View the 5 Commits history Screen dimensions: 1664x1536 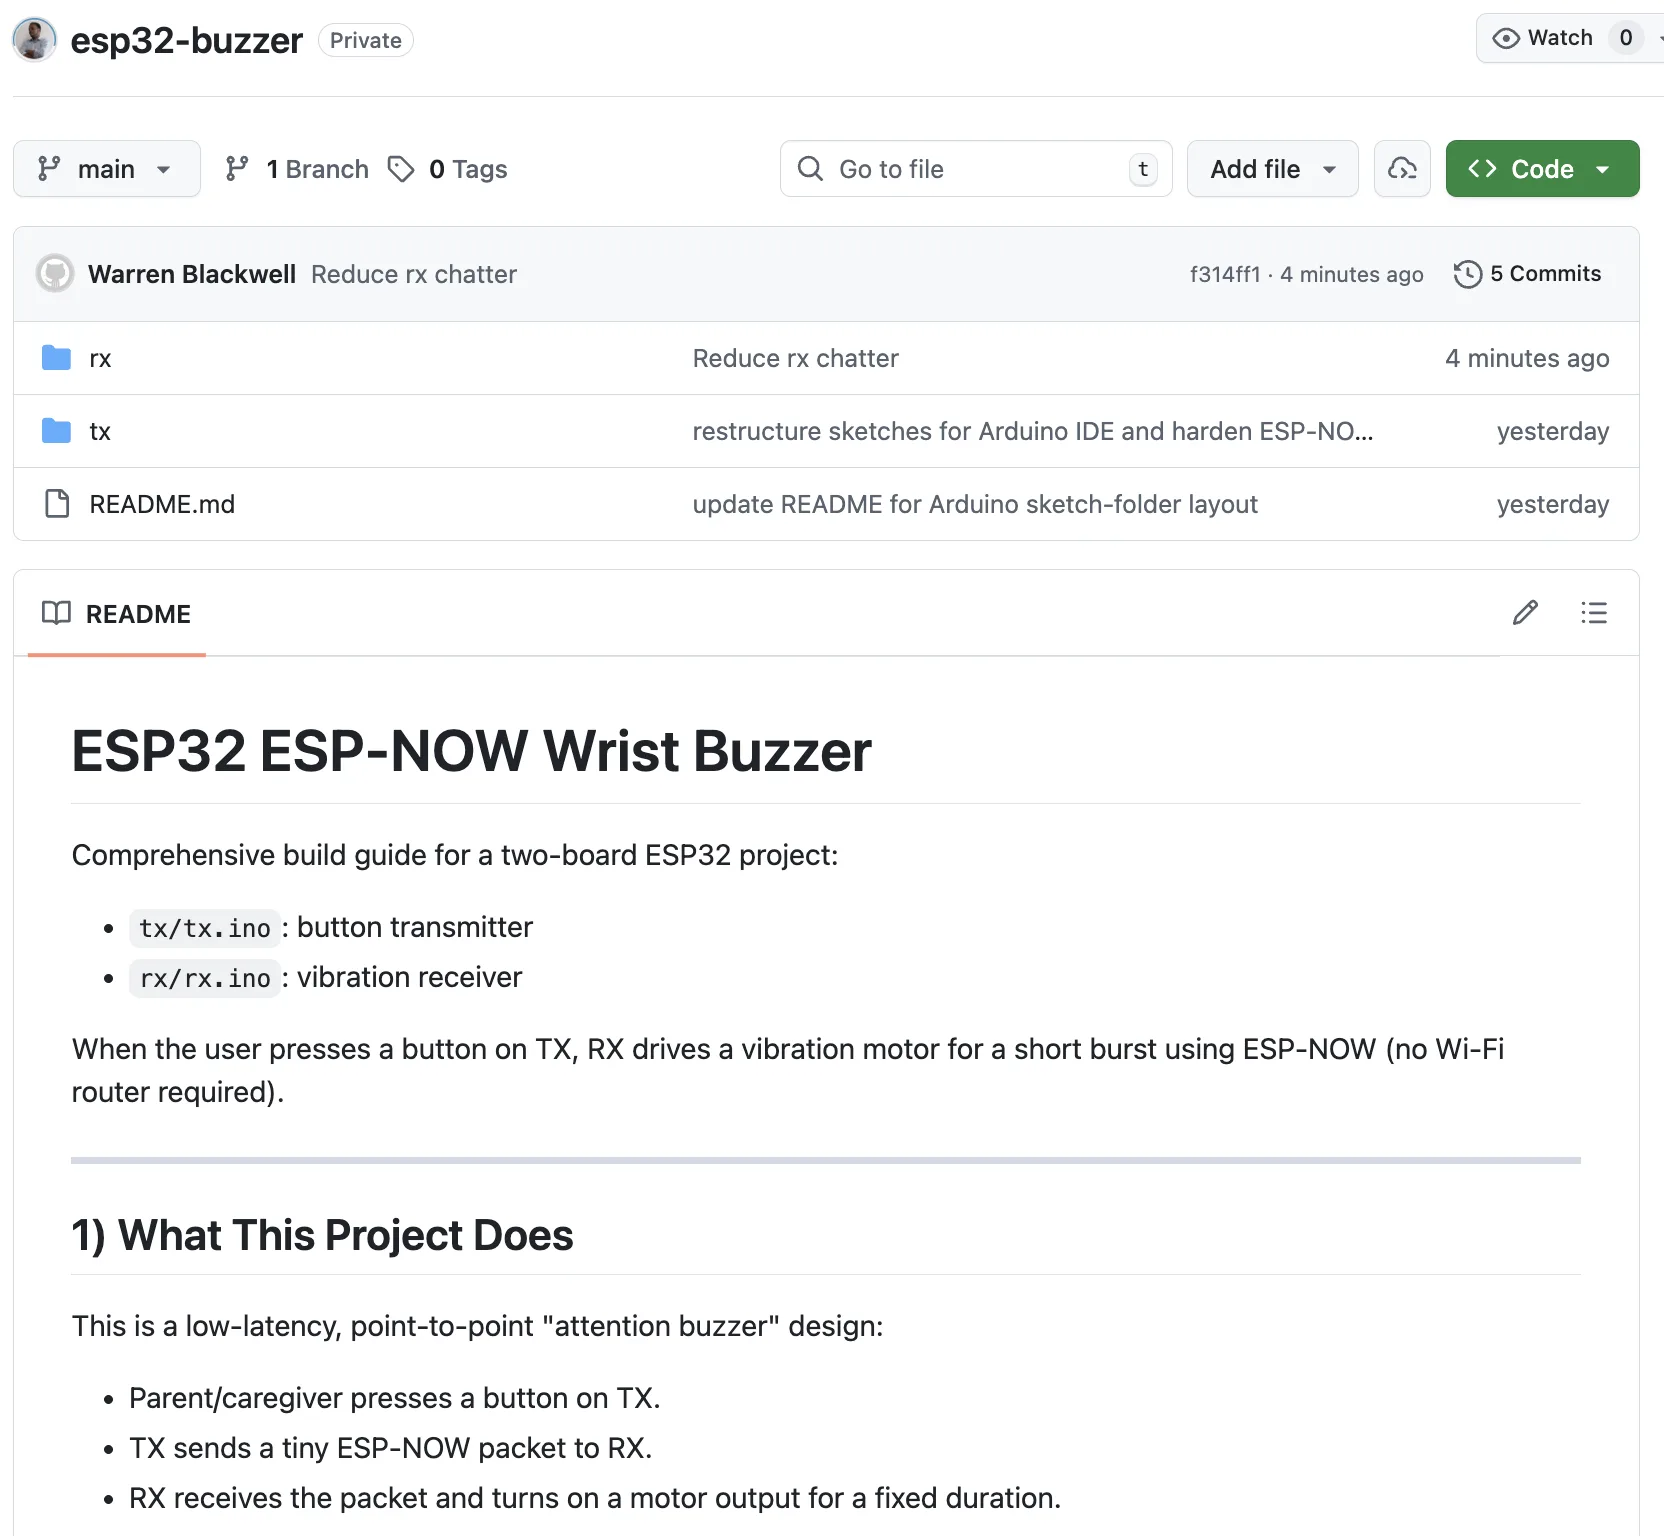[1545, 273]
